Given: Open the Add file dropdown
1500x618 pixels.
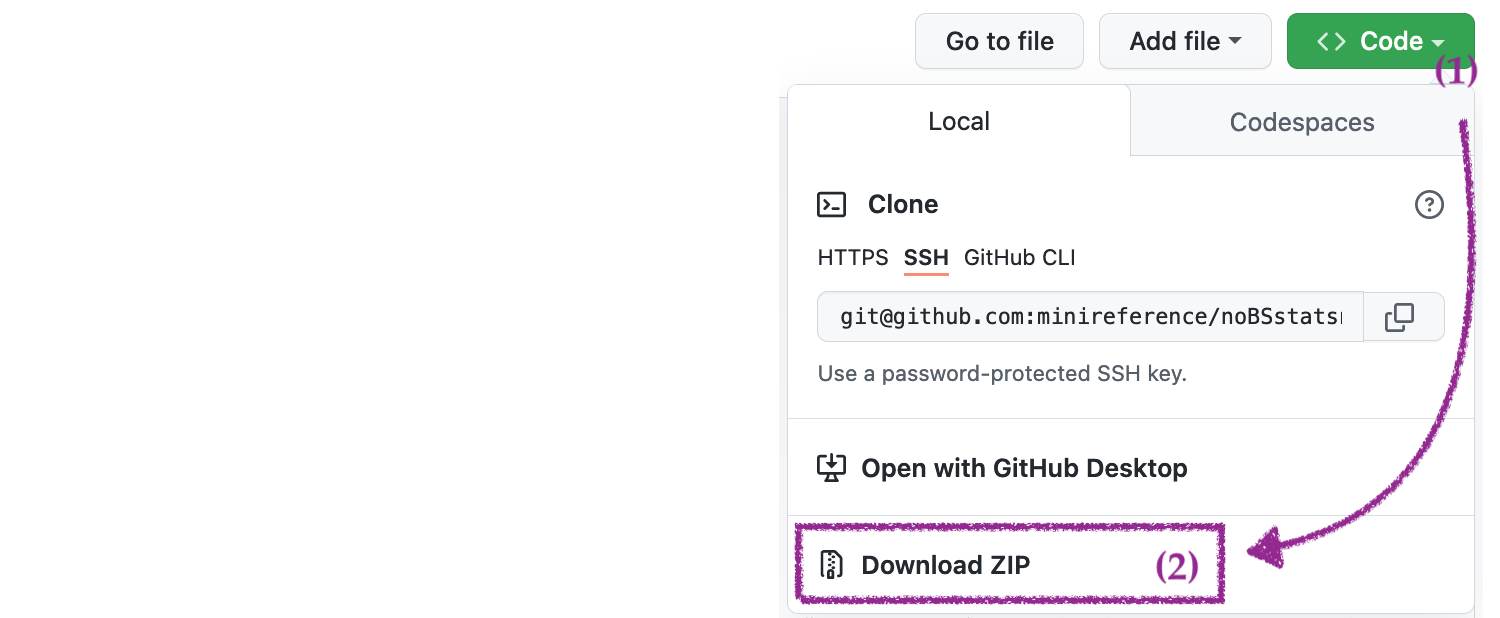Looking at the screenshot, I should pos(1184,41).
